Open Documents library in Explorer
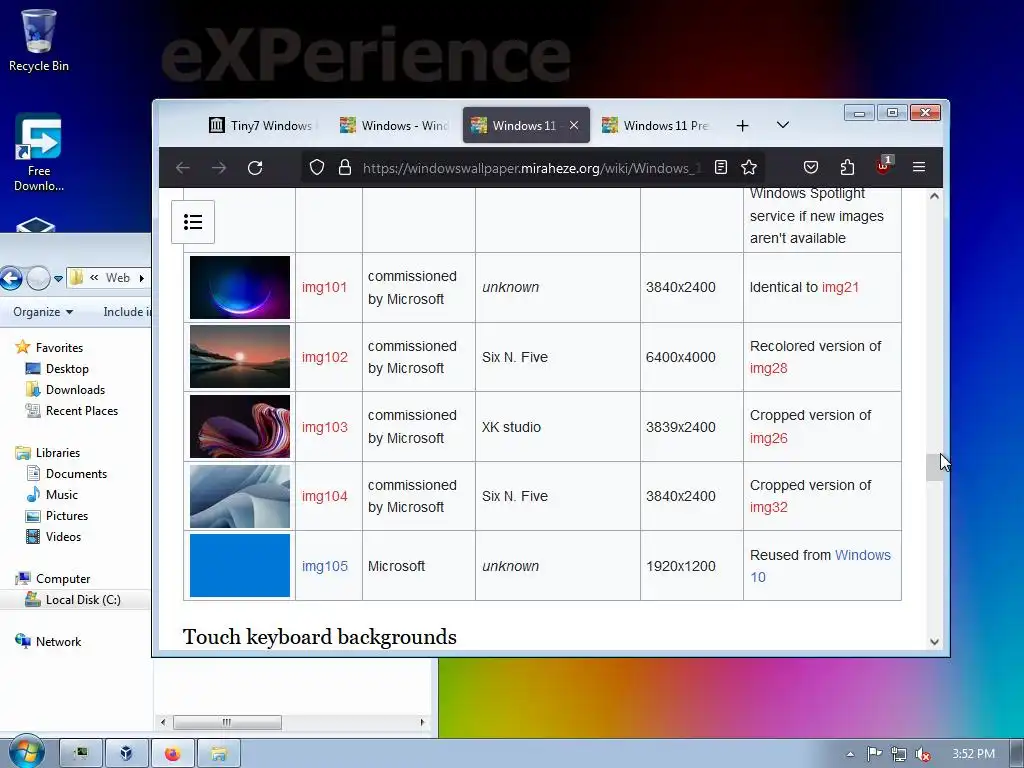1024x768 pixels. pos(76,473)
